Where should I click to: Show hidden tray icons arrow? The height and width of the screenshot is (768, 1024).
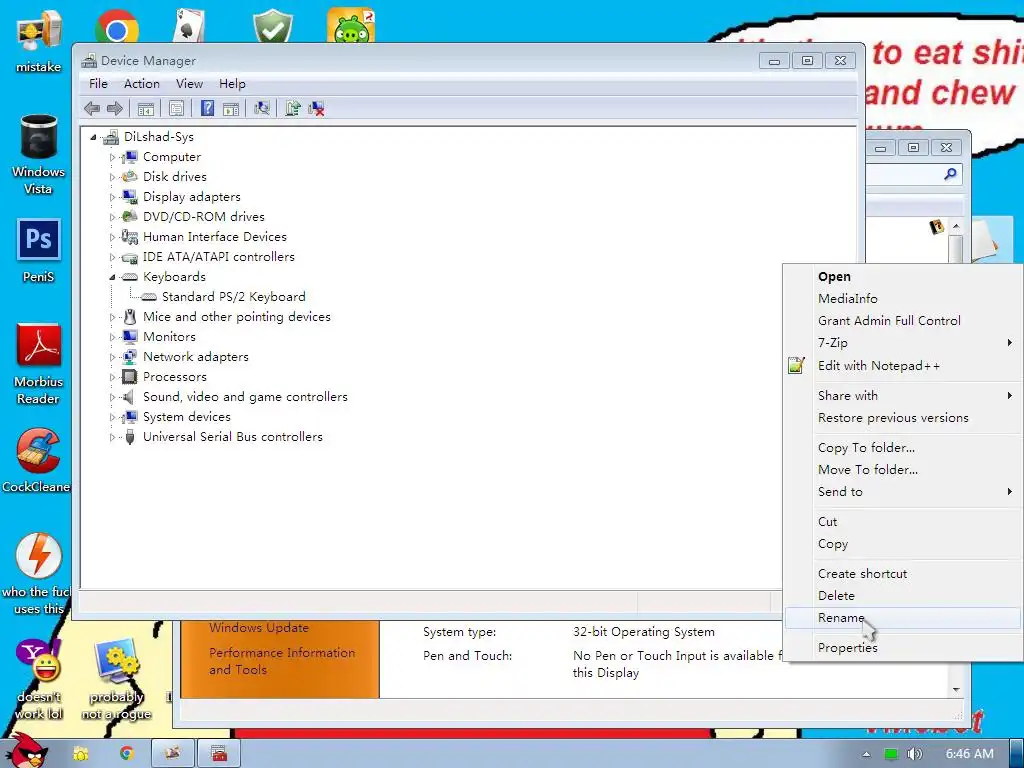click(x=866, y=754)
